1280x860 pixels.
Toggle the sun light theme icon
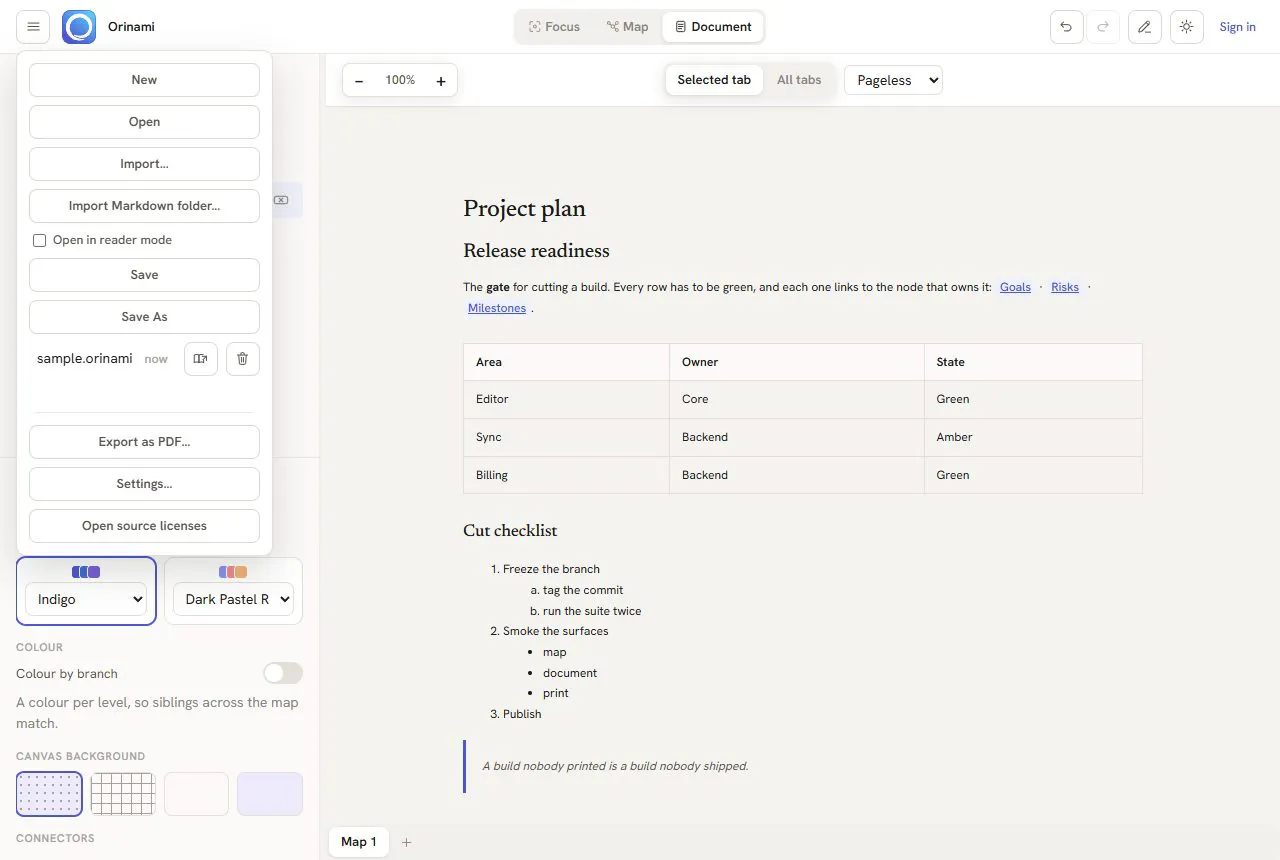[x=1187, y=27]
